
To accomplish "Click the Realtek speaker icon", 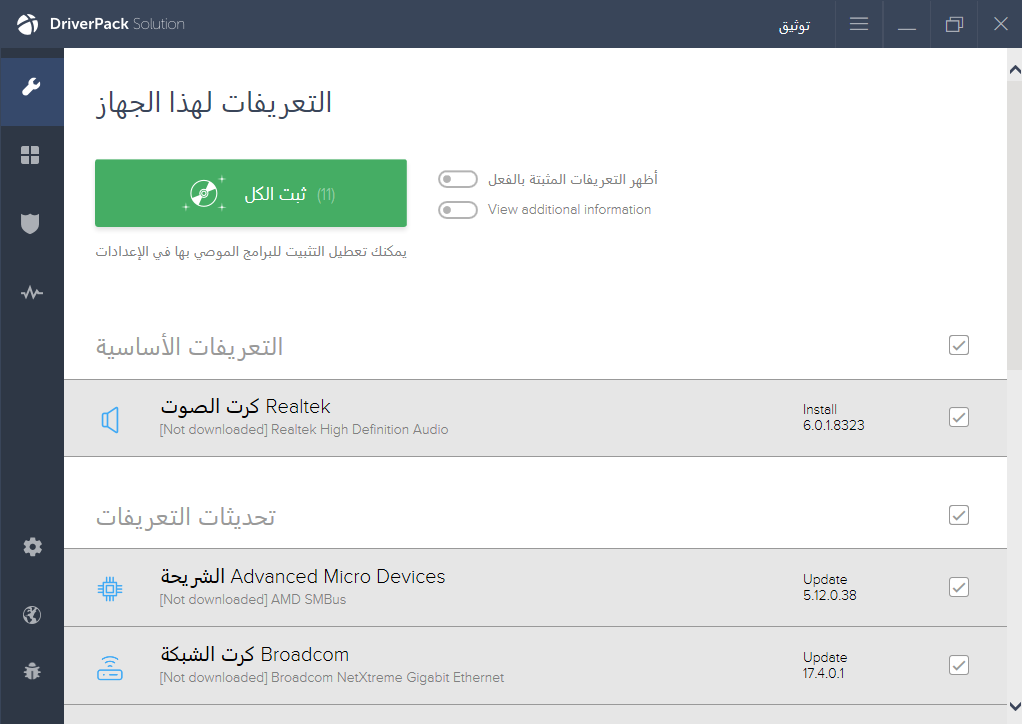I will (110, 420).
